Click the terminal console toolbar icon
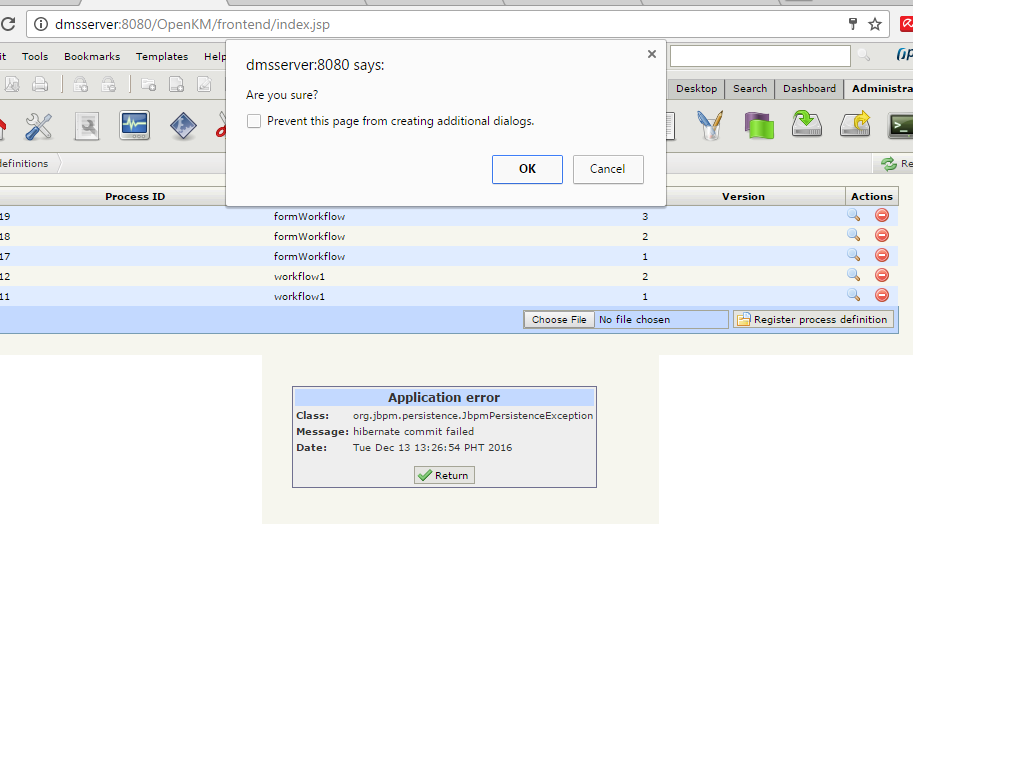The height and width of the screenshot is (768, 1024). click(901, 126)
